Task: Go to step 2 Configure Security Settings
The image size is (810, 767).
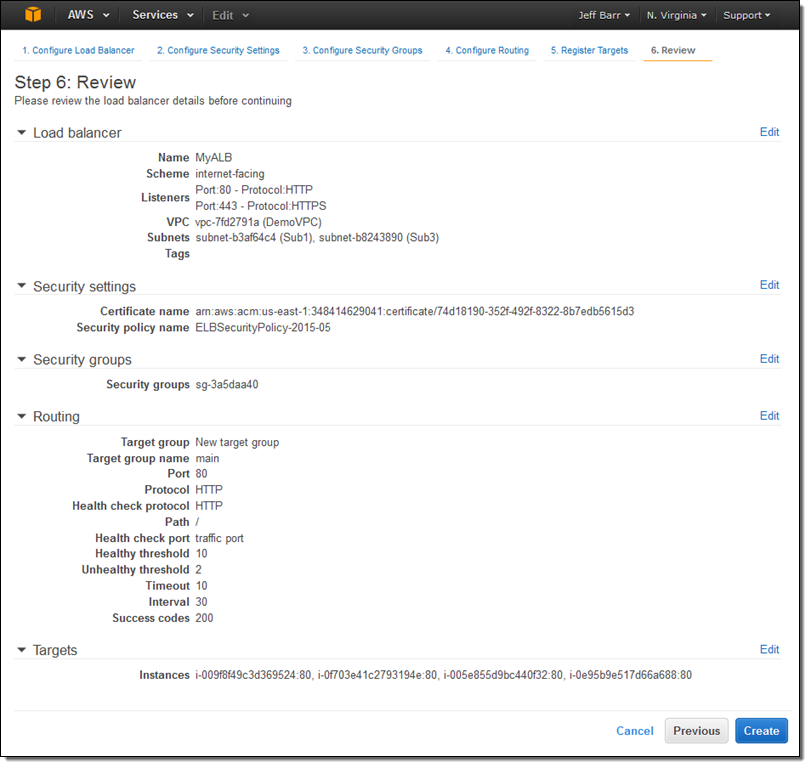Action: click(x=218, y=50)
